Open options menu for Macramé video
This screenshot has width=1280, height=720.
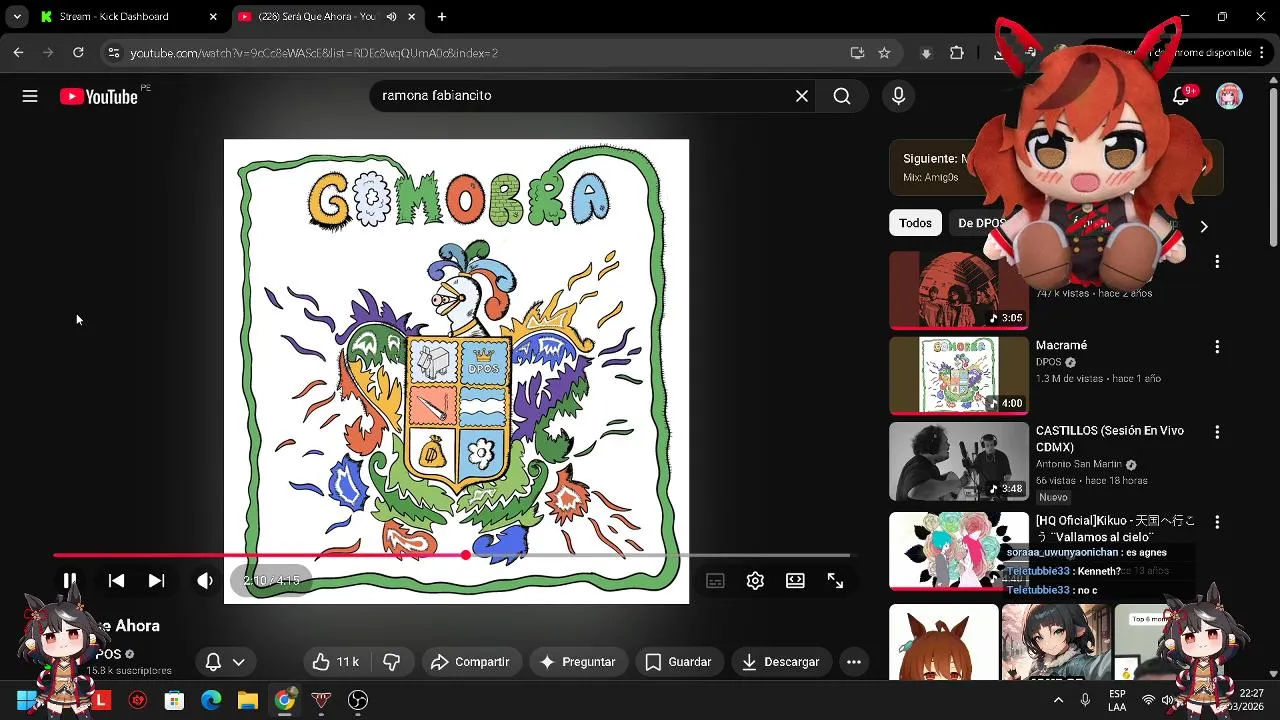tap(1217, 347)
